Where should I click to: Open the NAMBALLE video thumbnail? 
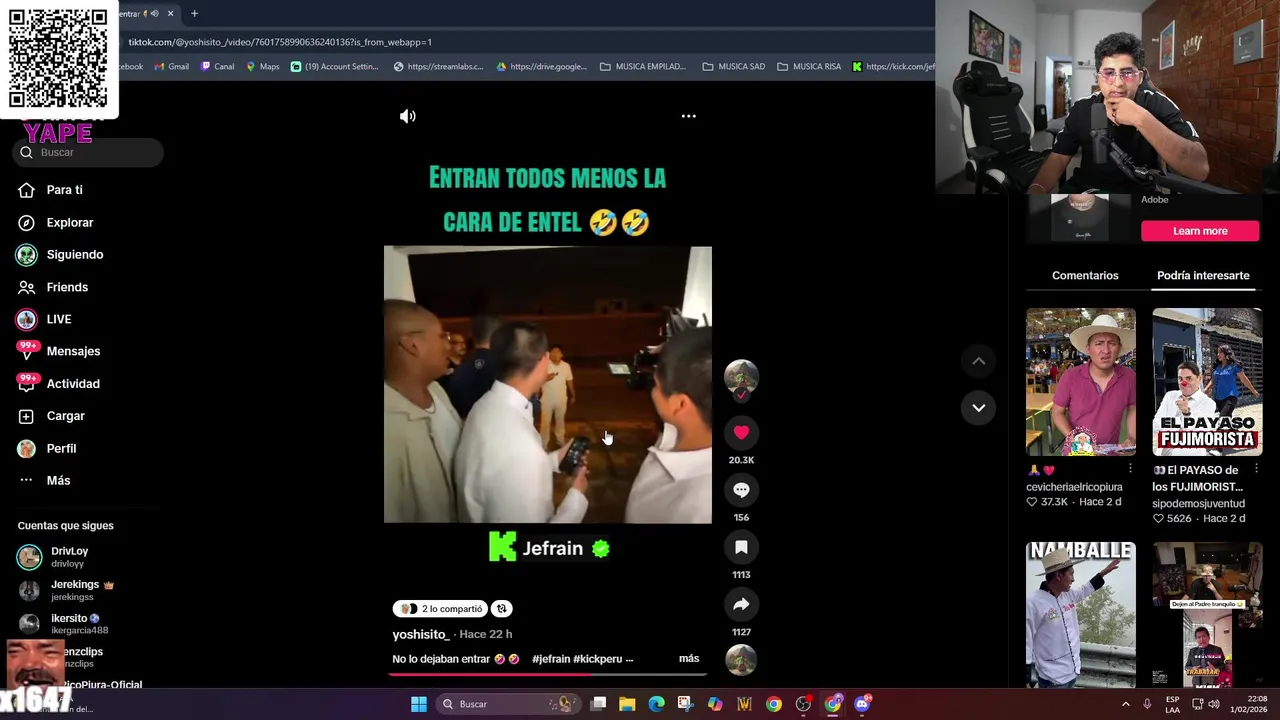pos(1081,614)
